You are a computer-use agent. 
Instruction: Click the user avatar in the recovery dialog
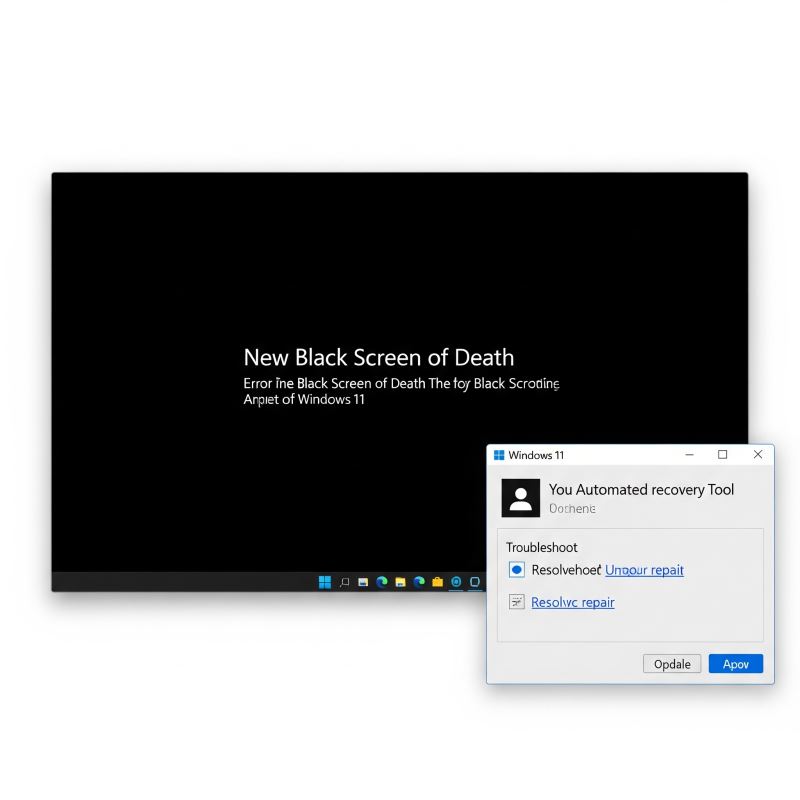click(x=520, y=498)
